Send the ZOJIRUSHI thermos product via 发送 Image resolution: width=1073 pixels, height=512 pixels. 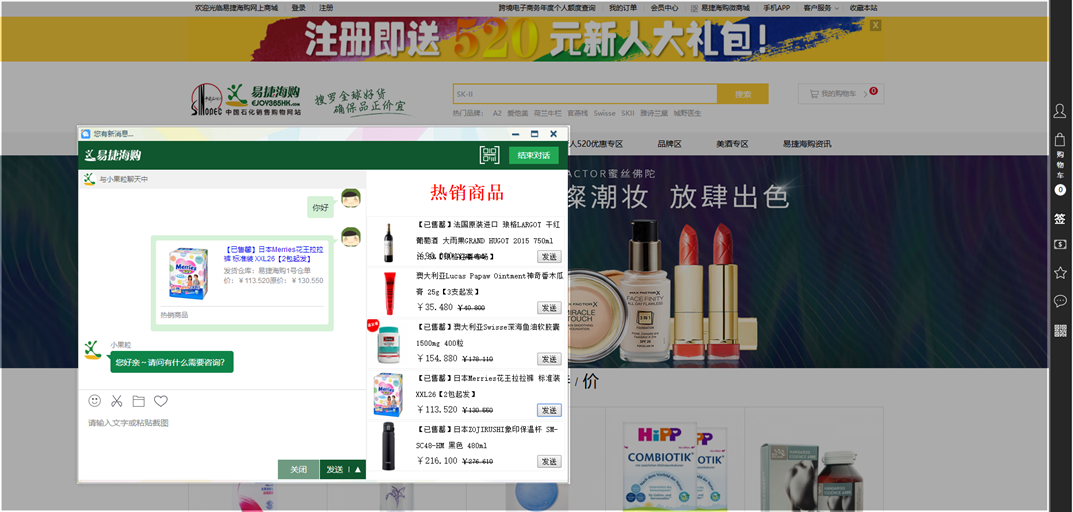(x=549, y=461)
